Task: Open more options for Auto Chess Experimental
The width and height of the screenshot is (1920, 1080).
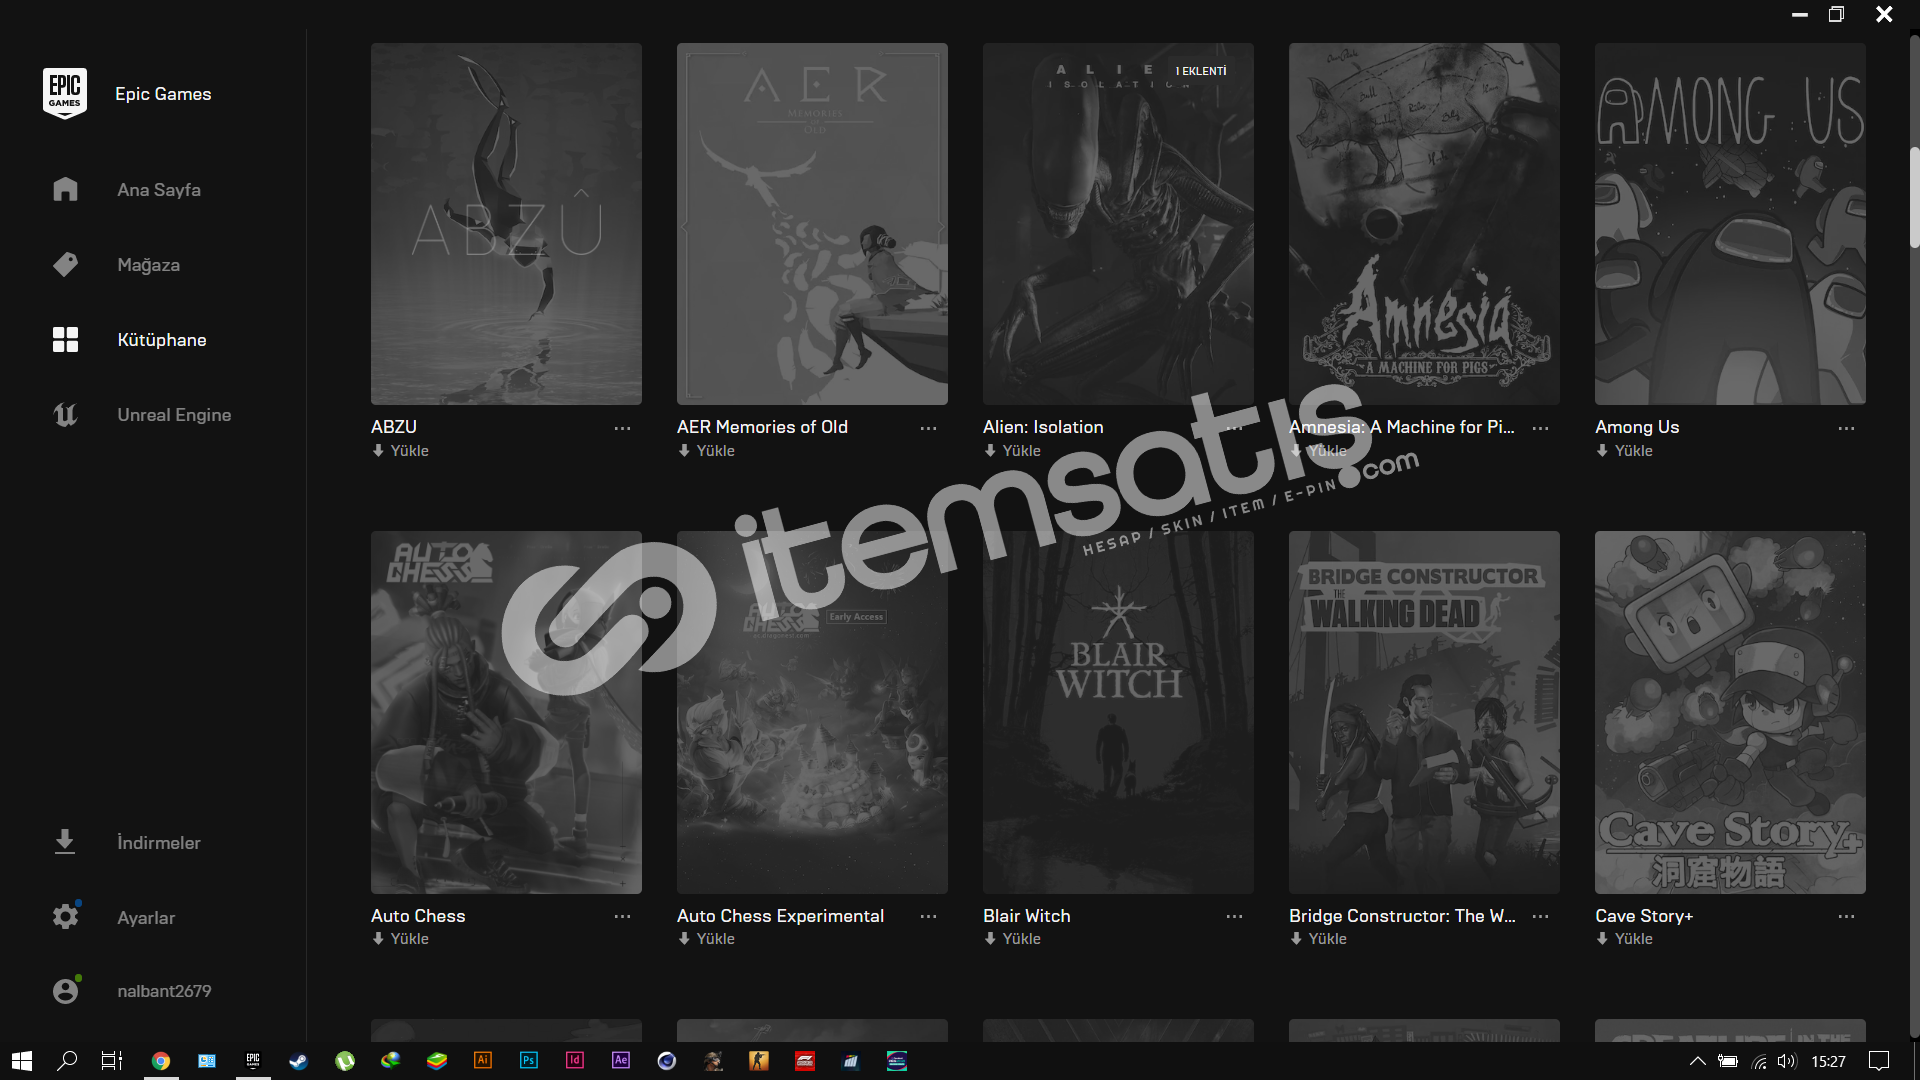Action: [x=928, y=916]
